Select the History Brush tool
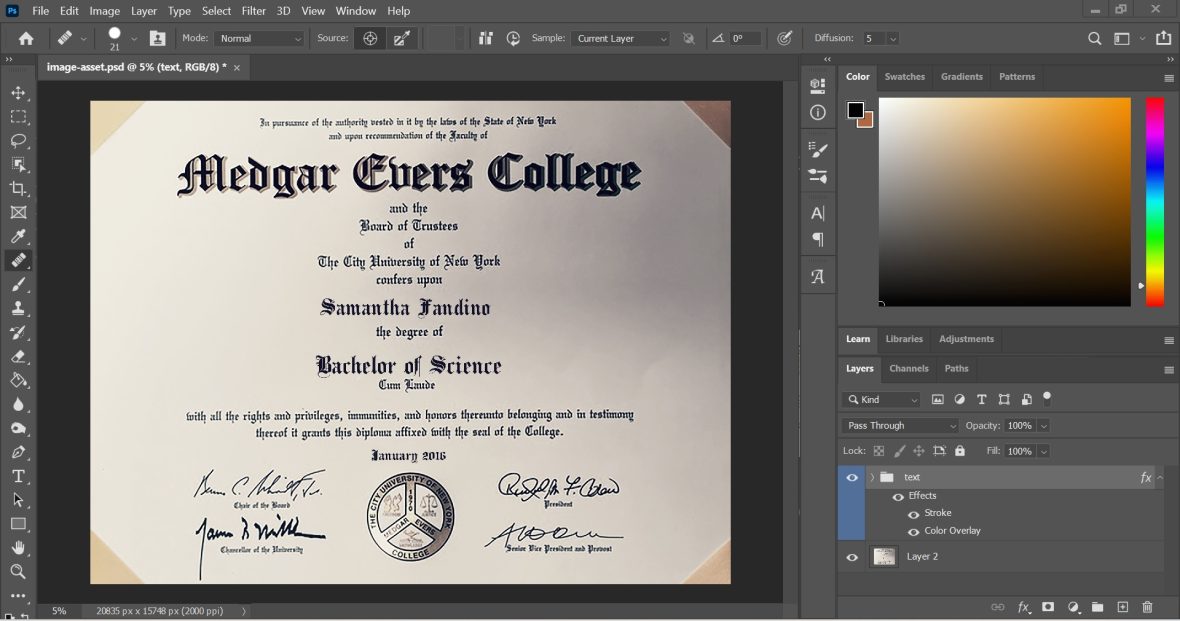 [18, 332]
